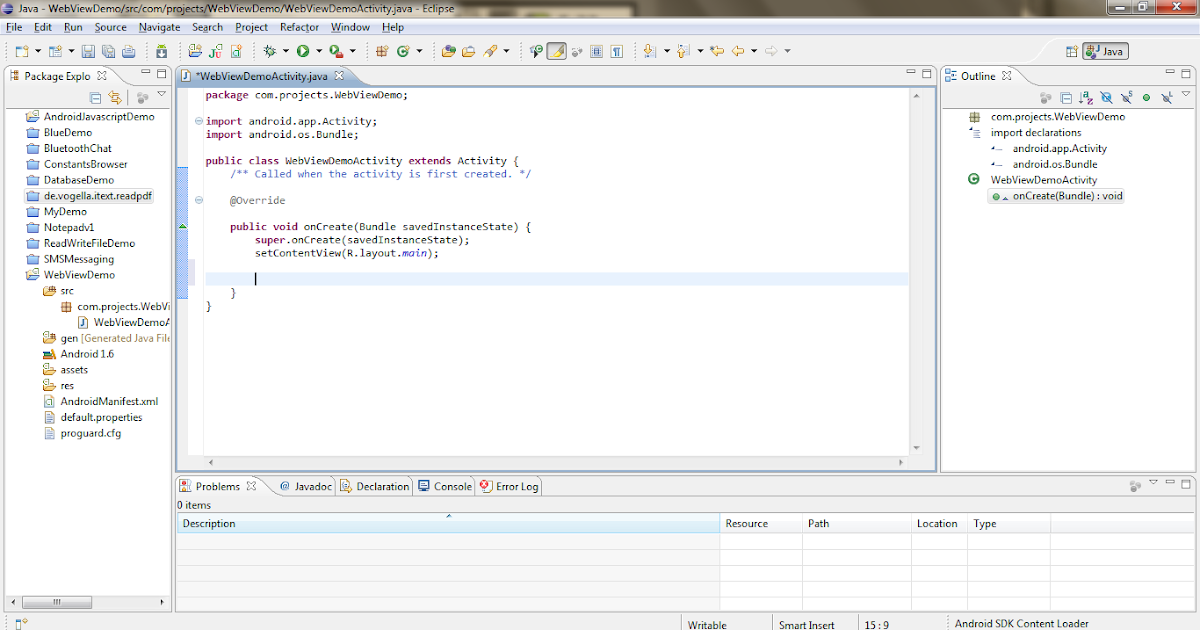The width and height of the screenshot is (1200, 630).
Task: Click the Print icon in the toolbar
Action: pos(128,51)
